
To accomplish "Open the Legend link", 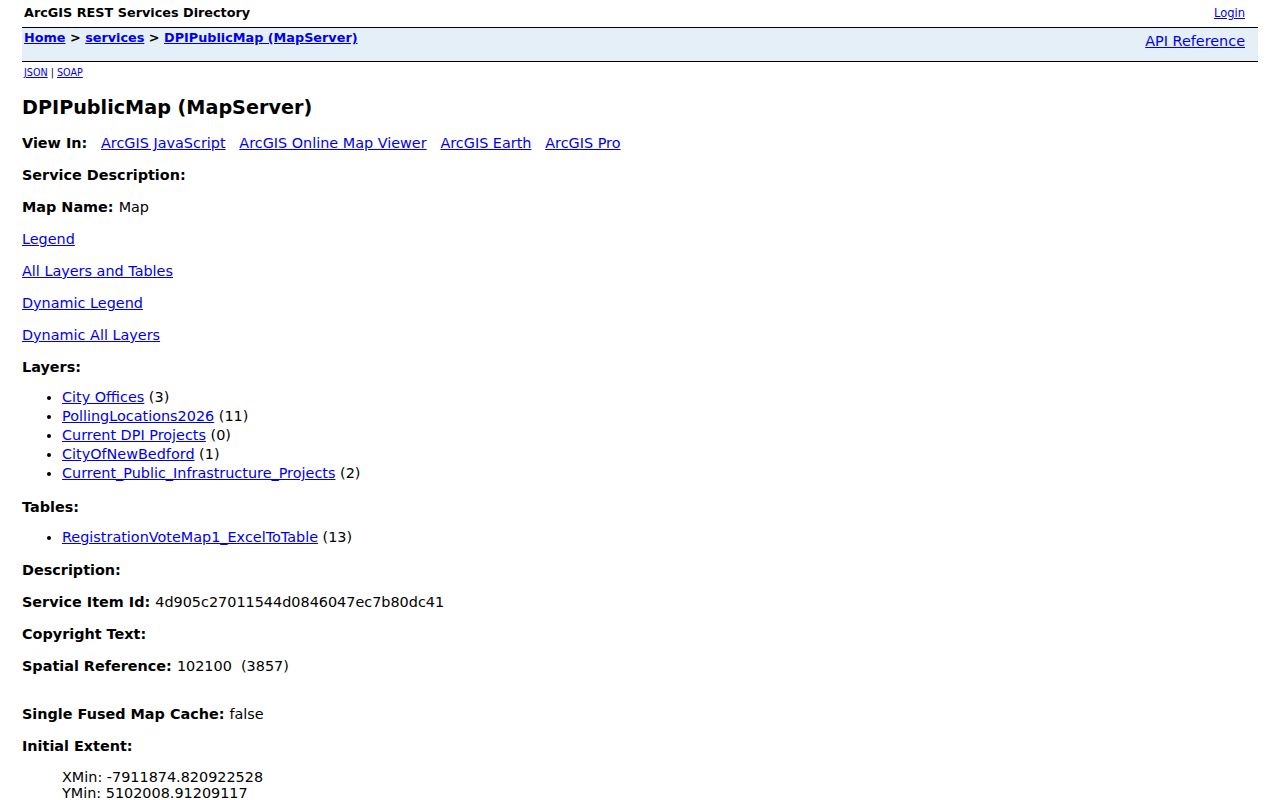I will click(x=48, y=239).
